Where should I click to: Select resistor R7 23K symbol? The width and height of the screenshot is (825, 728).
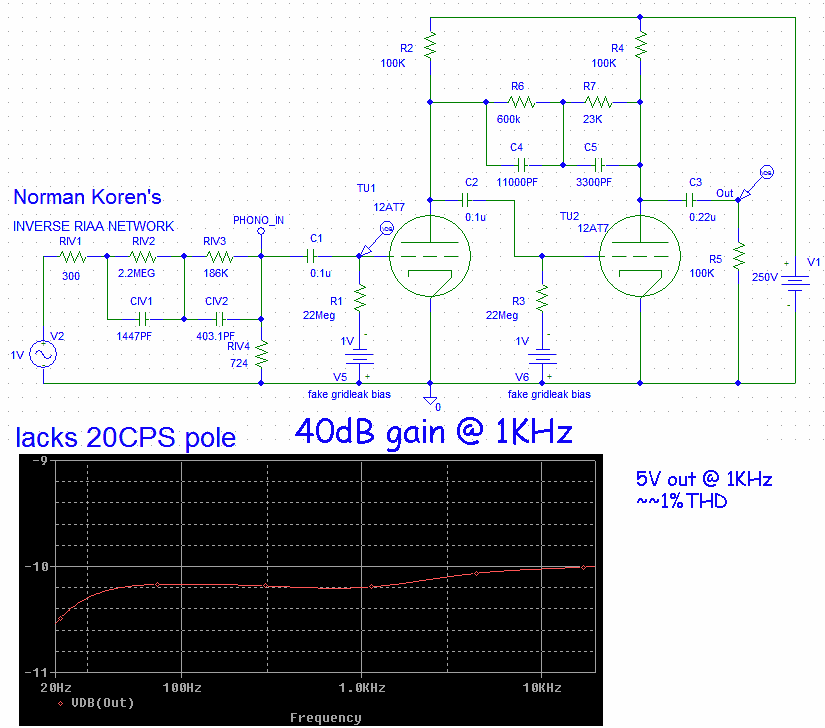click(599, 102)
